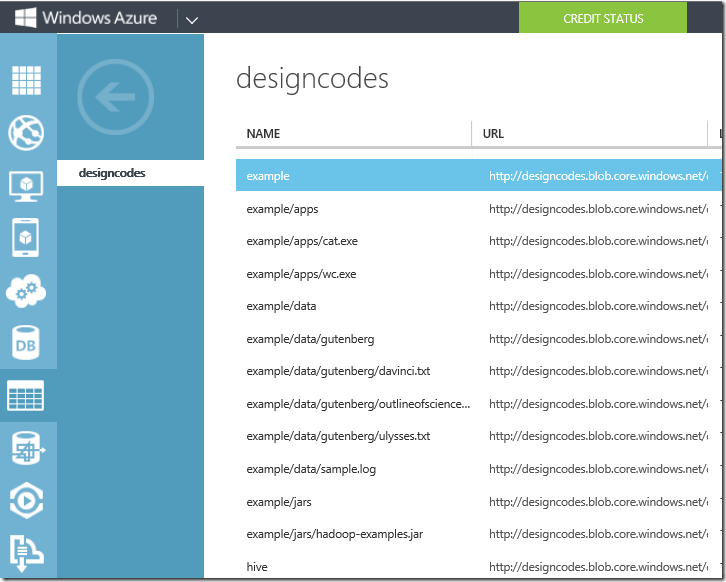726x582 pixels.
Task: Open HDInsight database-arrow icon in sidebar
Action: [26, 448]
